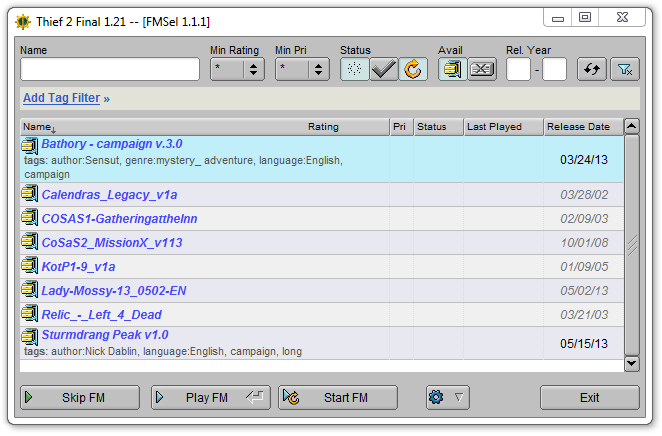The height and width of the screenshot is (436, 662).
Task: Increase the Min Pri spinner value
Action: (318, 65)
